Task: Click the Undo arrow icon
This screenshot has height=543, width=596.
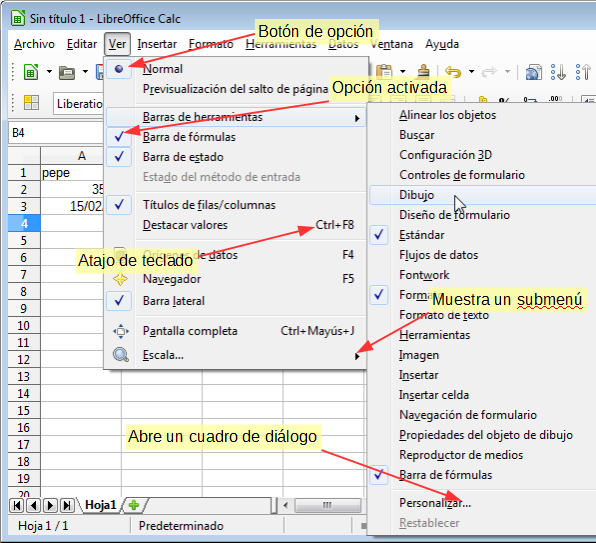Action: (x=453, y=71)
